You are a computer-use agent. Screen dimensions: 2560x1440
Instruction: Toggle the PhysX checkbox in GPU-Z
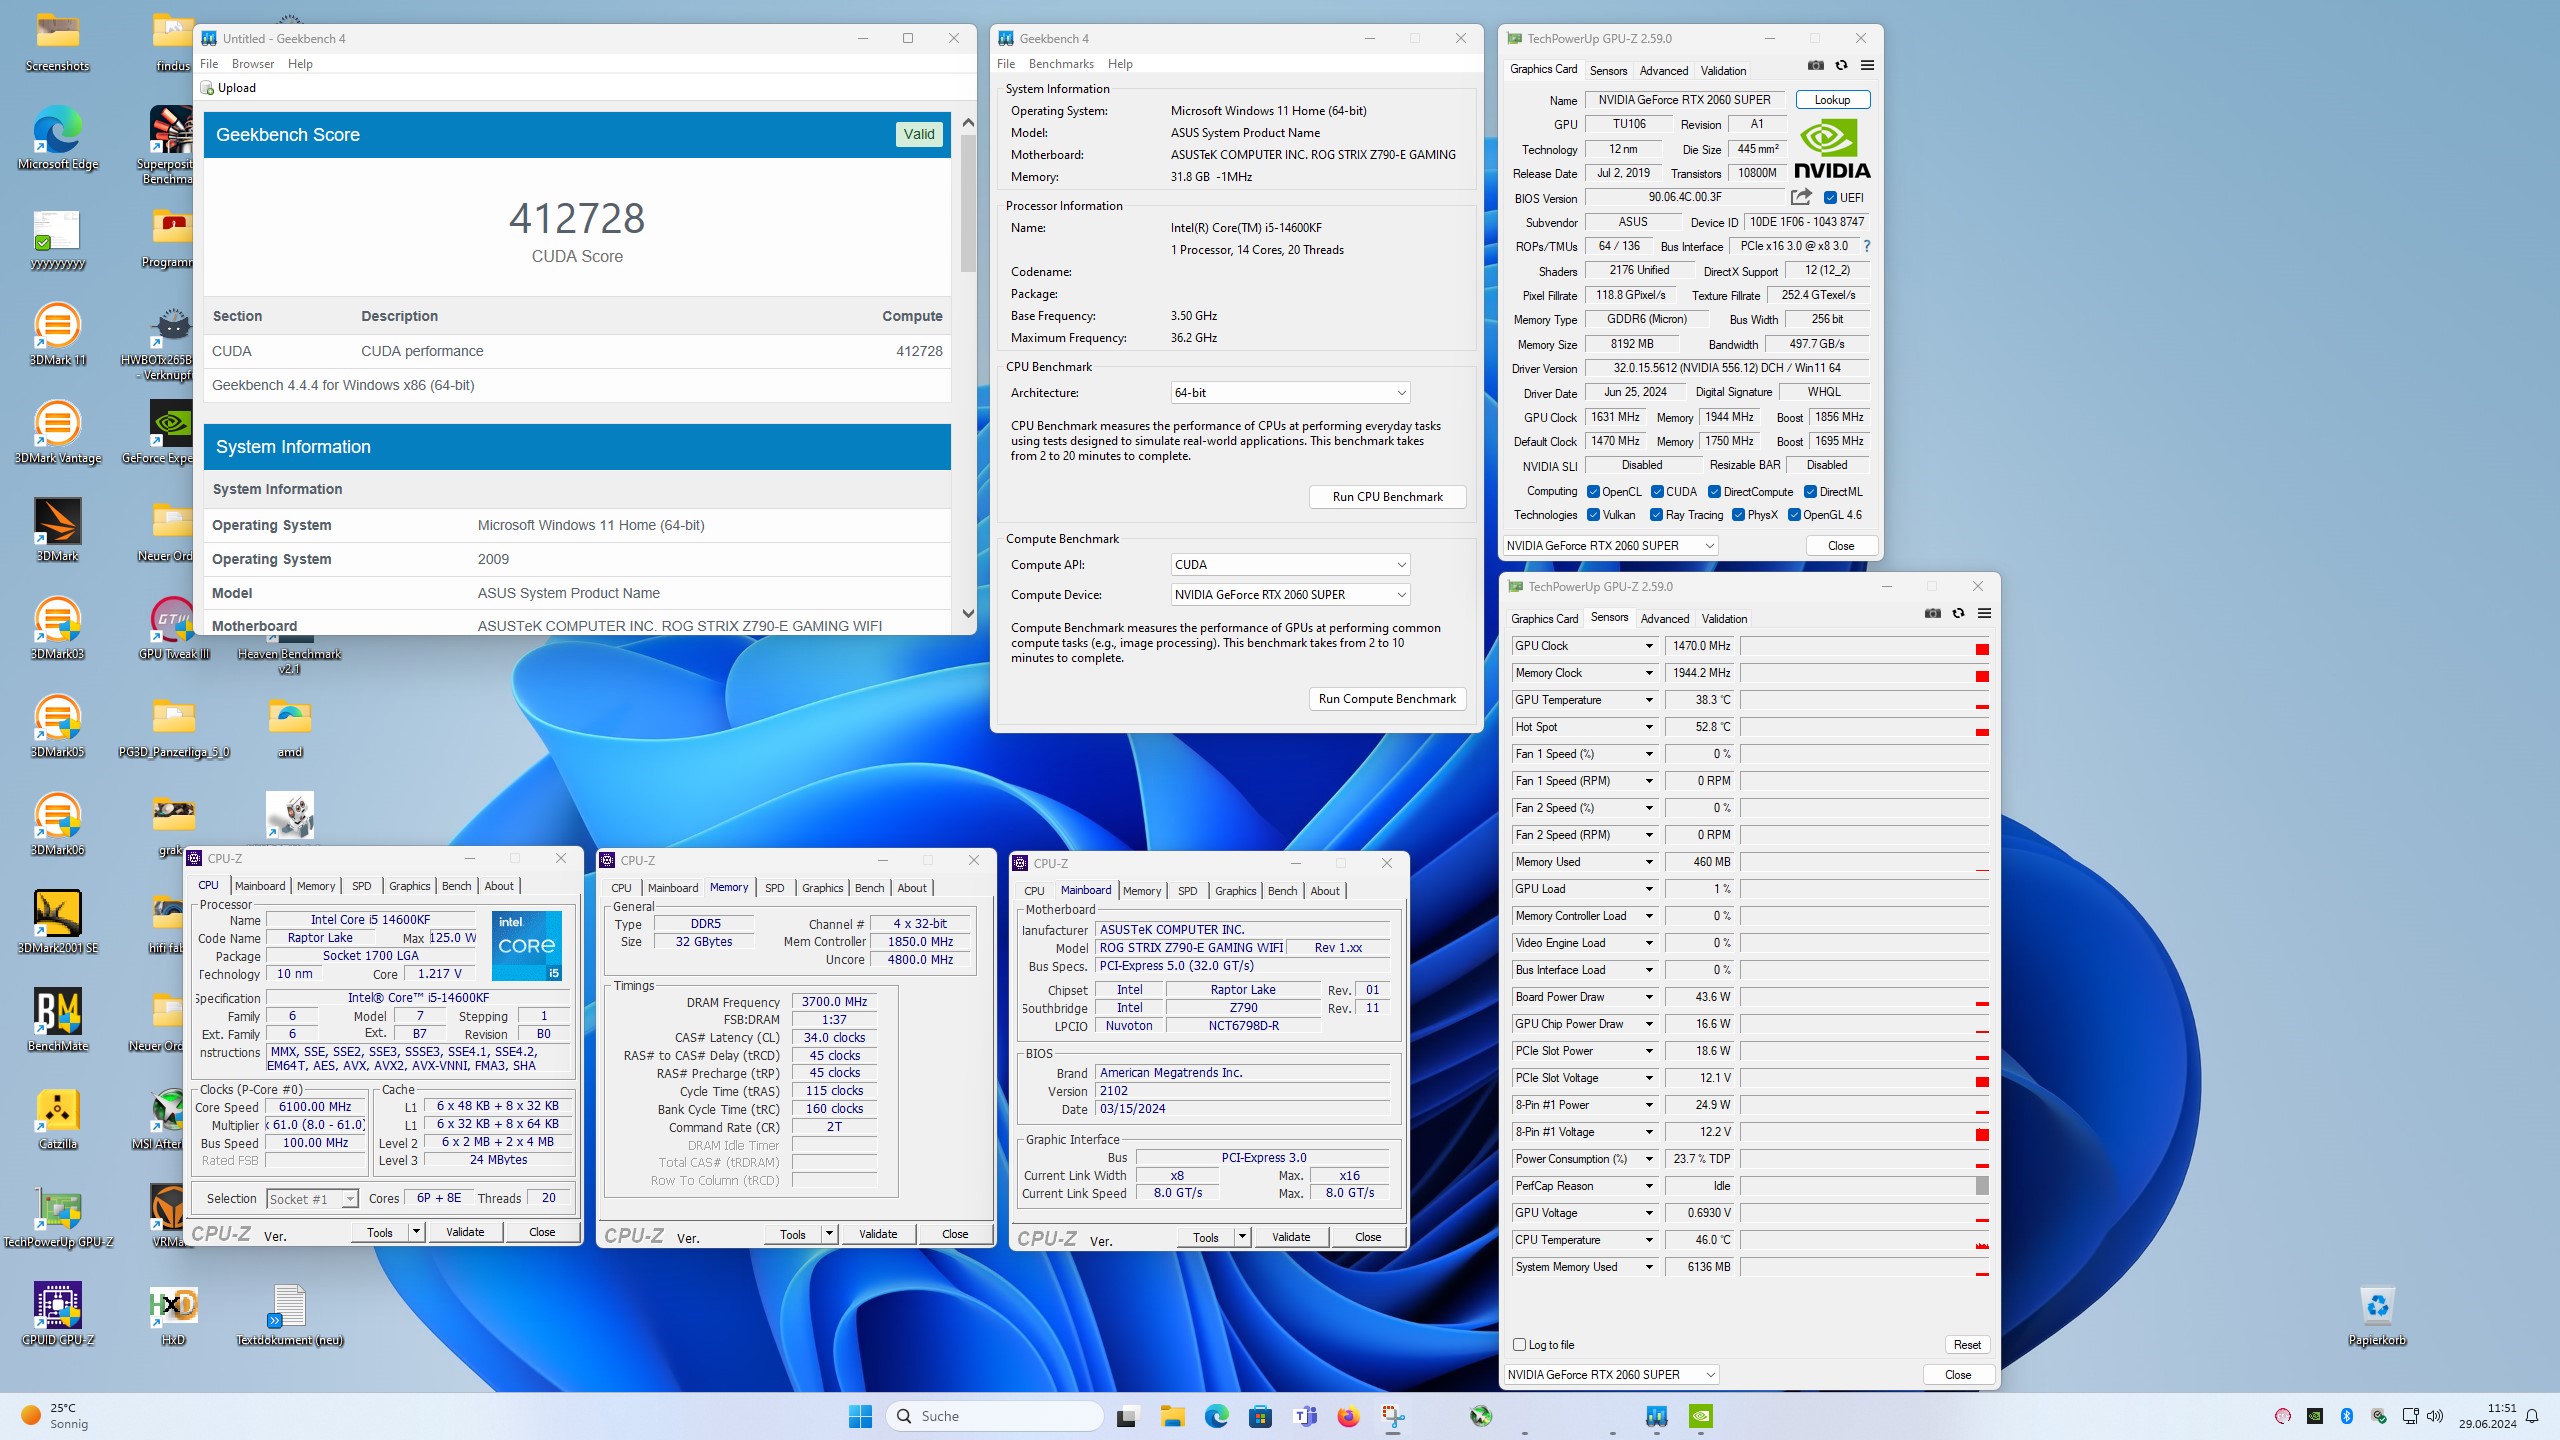[1738, 515]
